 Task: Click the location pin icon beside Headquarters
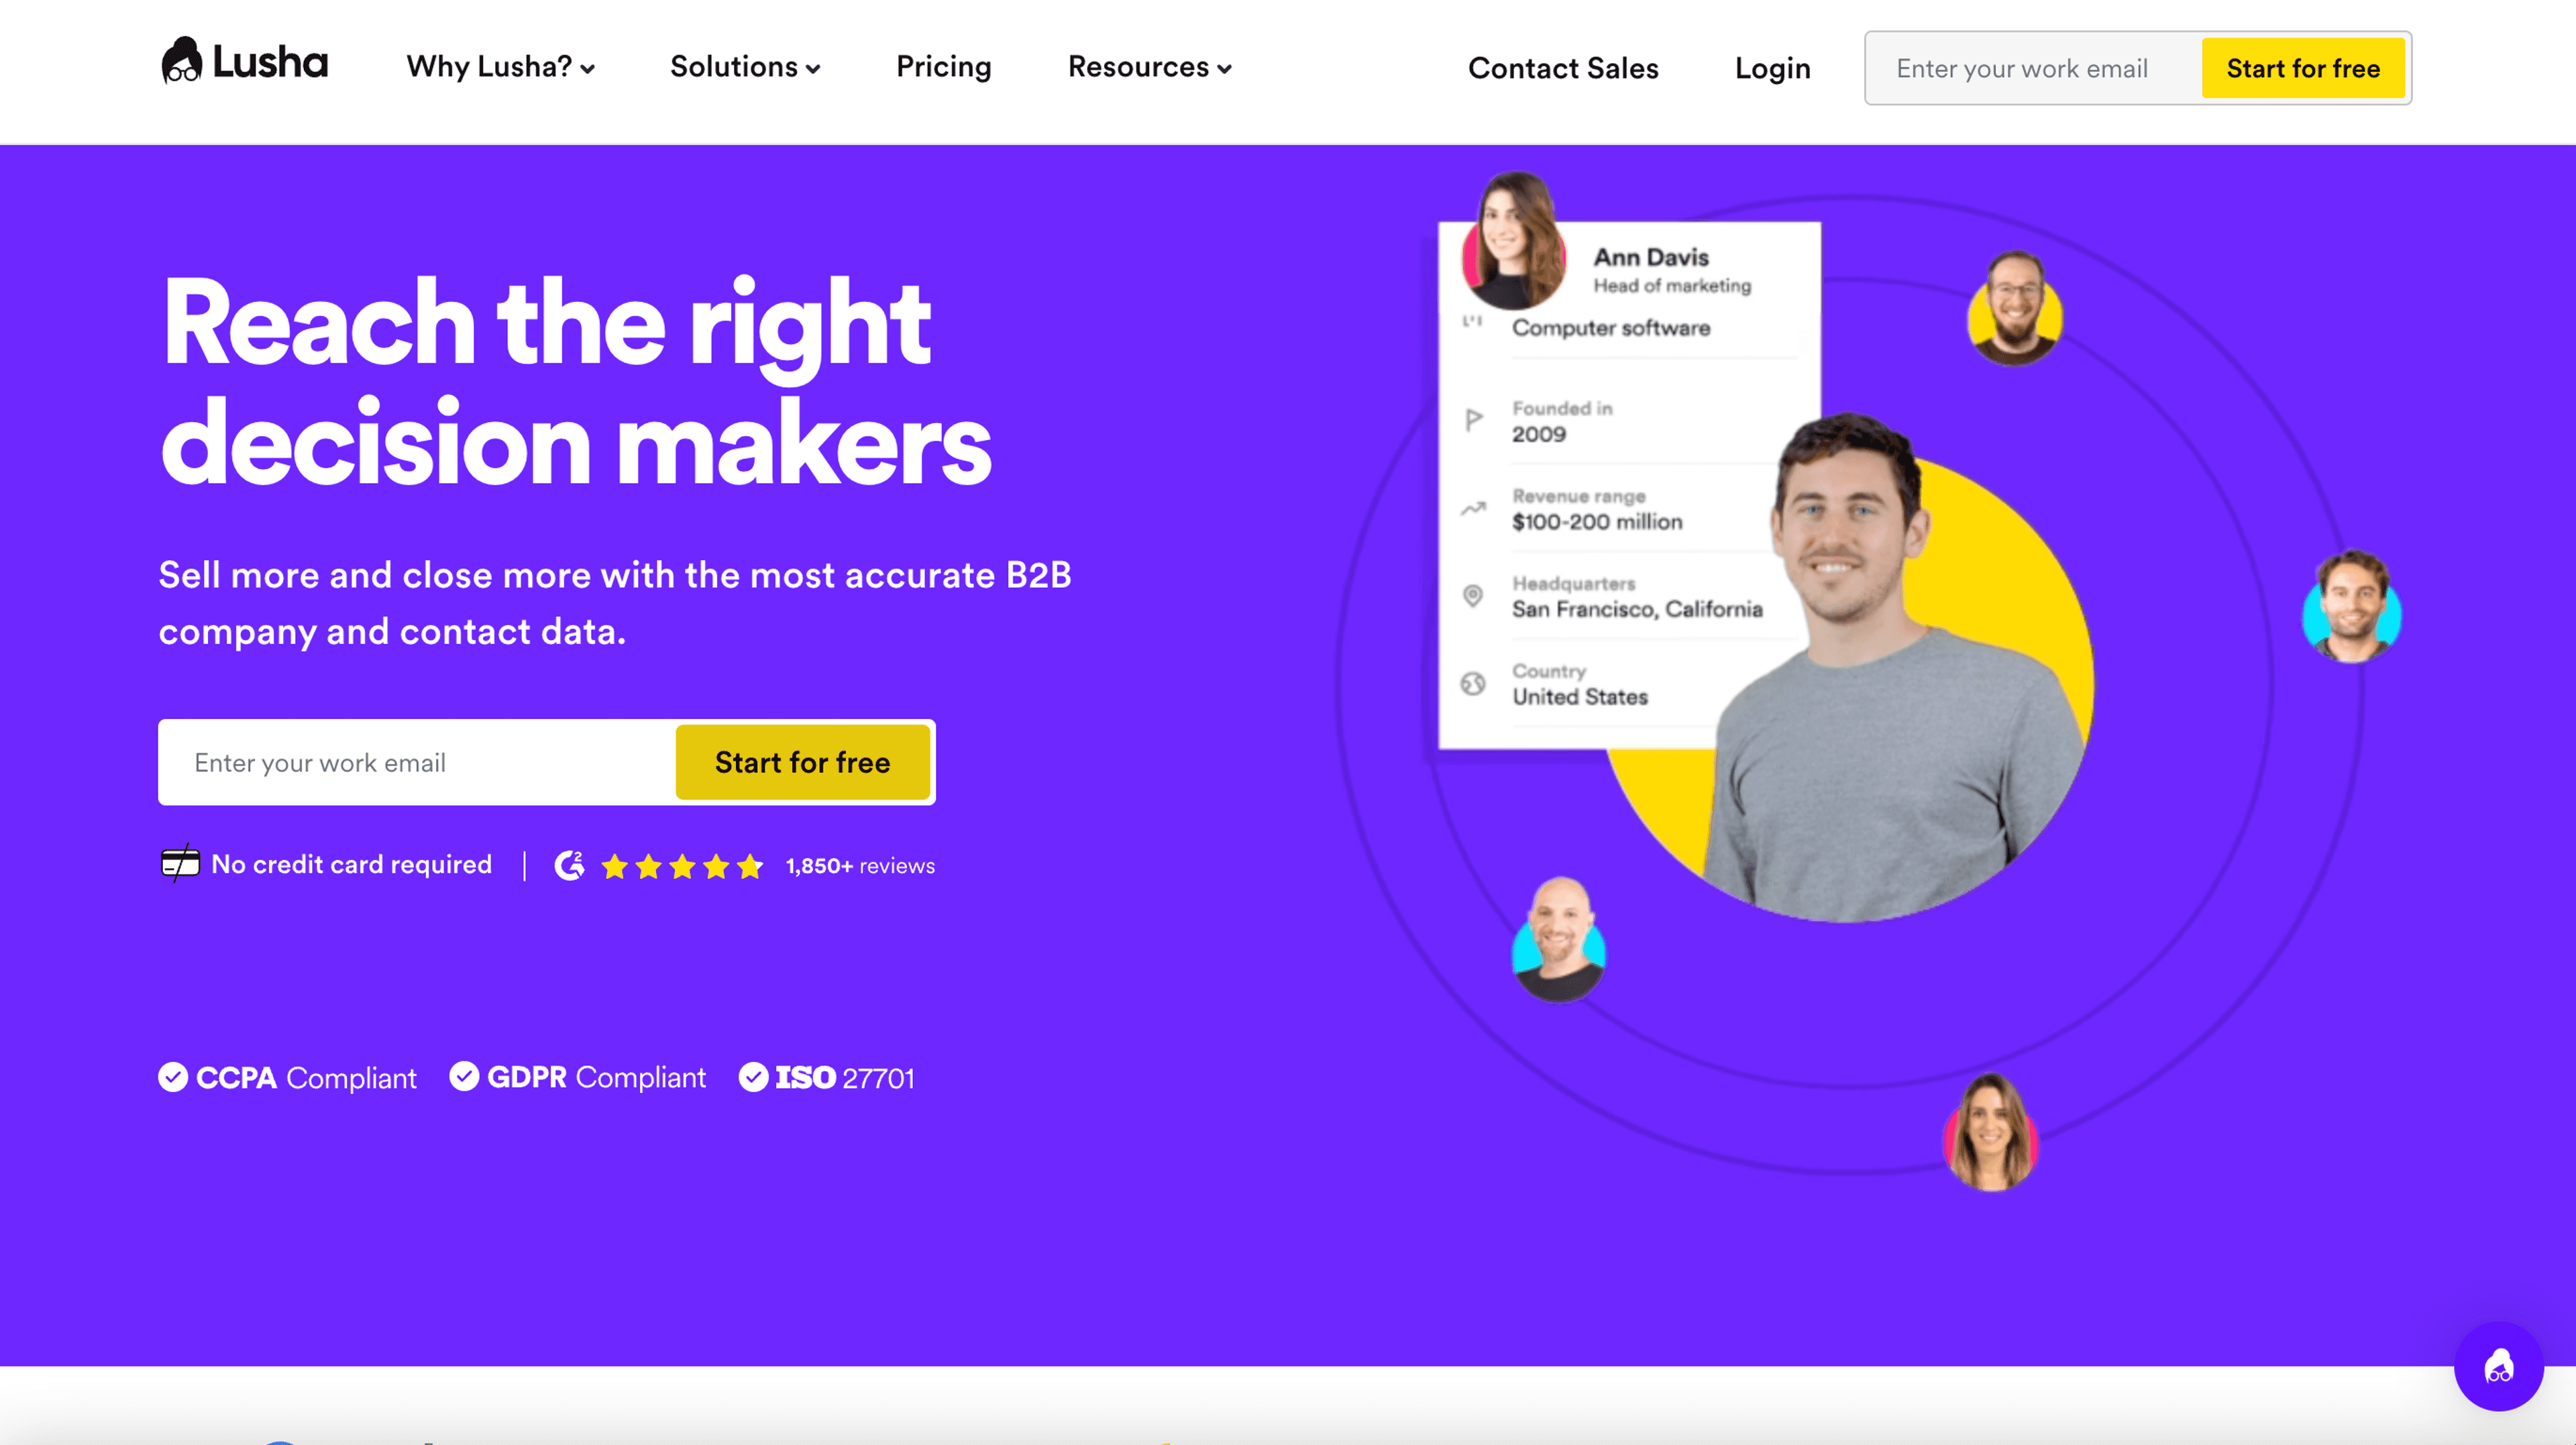pyautogui.click(x=1472, y=596)
